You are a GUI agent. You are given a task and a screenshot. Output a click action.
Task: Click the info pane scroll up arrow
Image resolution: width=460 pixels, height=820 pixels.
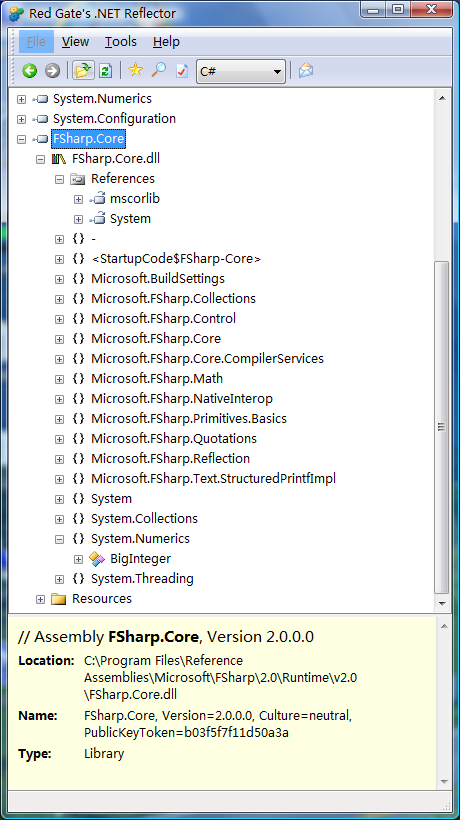444,627
